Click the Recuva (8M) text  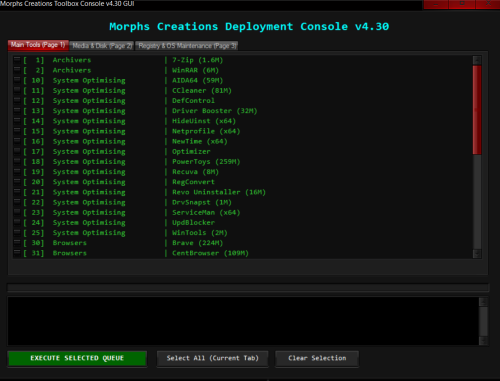click(x=195, y=172)
